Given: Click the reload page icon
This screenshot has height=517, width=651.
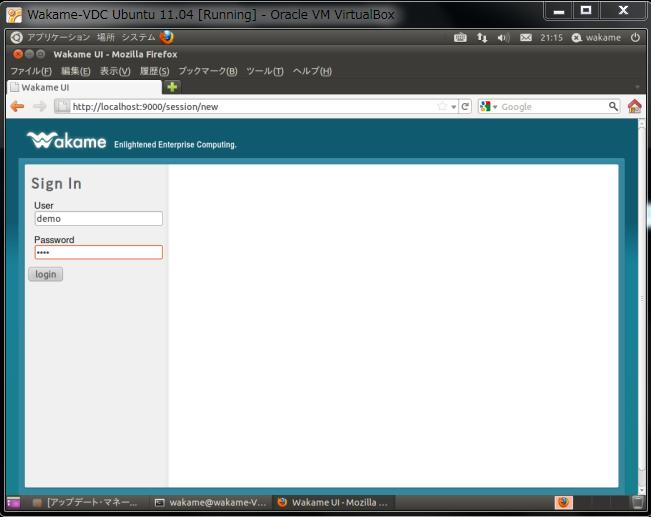Looking at the screenshot, I should (465, 106).
